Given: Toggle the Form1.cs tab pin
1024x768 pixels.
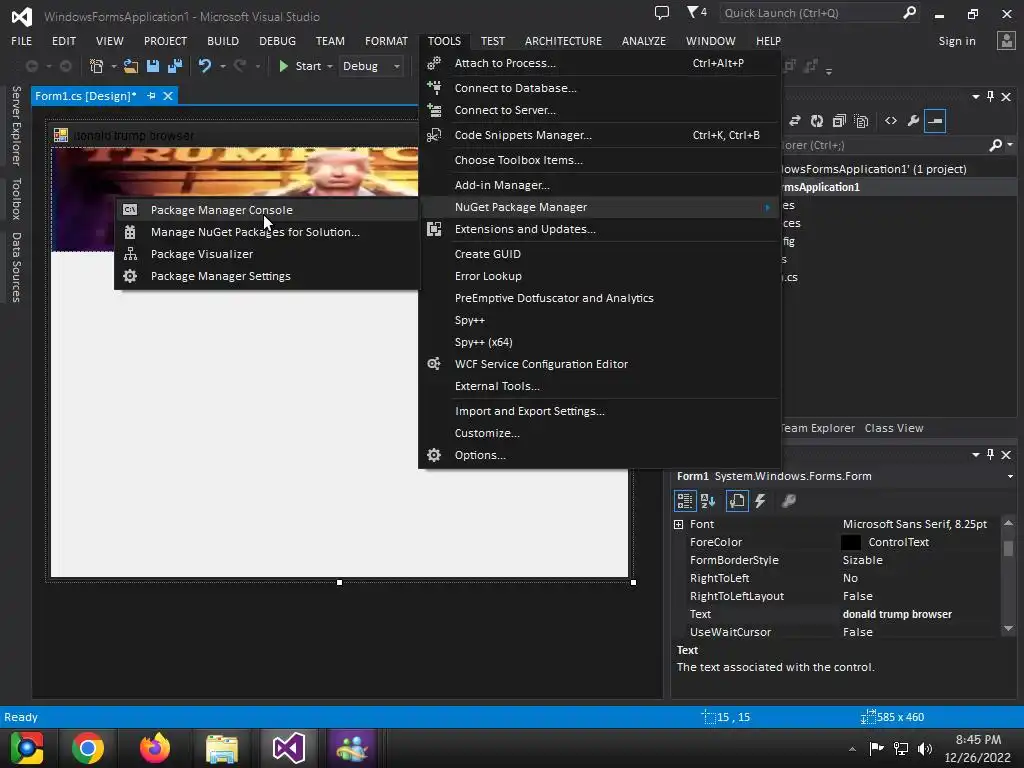Looking at the screenshot, I should coord(152,96).
